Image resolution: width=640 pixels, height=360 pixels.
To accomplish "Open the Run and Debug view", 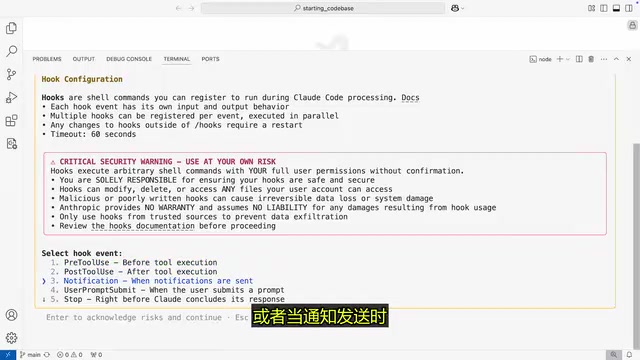I will coord(11,98).
